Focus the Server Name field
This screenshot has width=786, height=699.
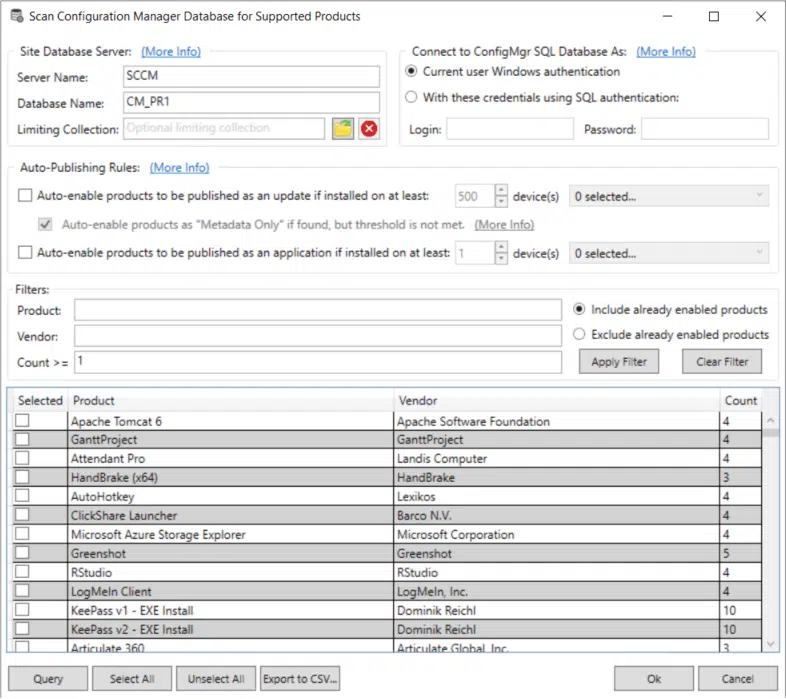(251, 76)
